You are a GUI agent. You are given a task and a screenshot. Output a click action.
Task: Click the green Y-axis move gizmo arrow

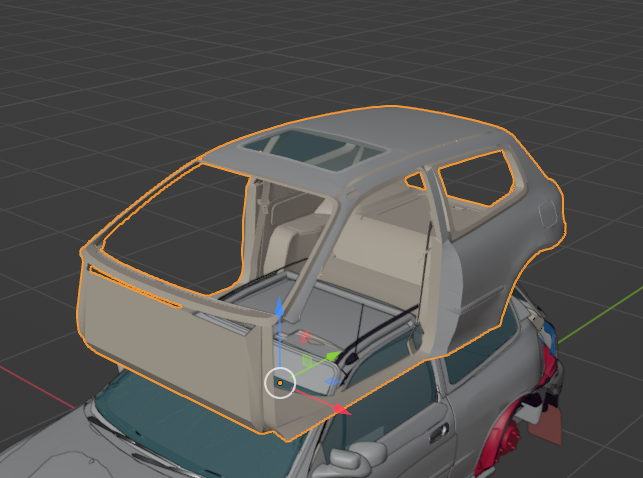coord(334,356)
